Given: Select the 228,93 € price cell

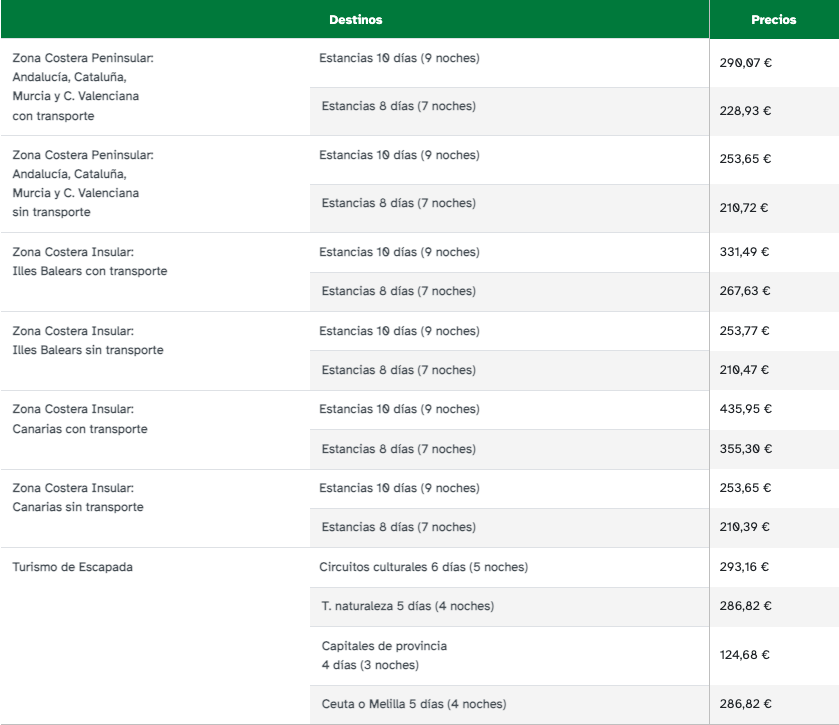Looking at the screenshot, I should (746, 111).
